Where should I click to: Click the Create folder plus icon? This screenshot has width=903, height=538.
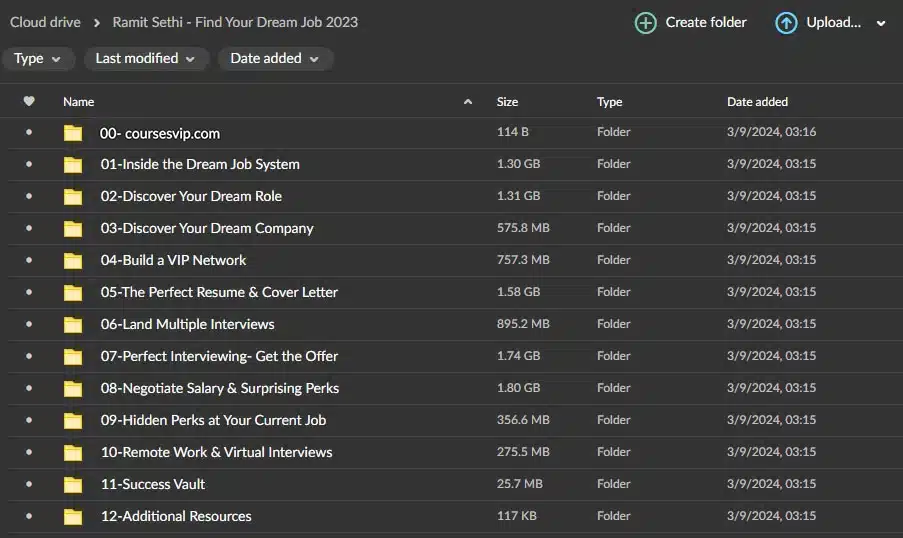pos(646,23)
